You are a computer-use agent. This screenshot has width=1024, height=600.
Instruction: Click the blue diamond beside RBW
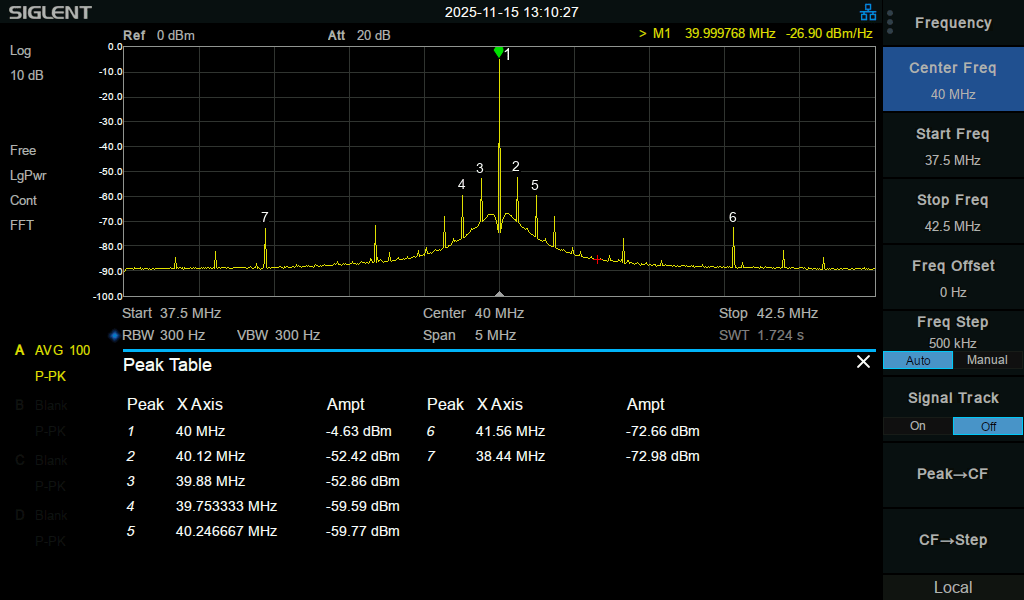pyautogui.click(x=114, y=336)
